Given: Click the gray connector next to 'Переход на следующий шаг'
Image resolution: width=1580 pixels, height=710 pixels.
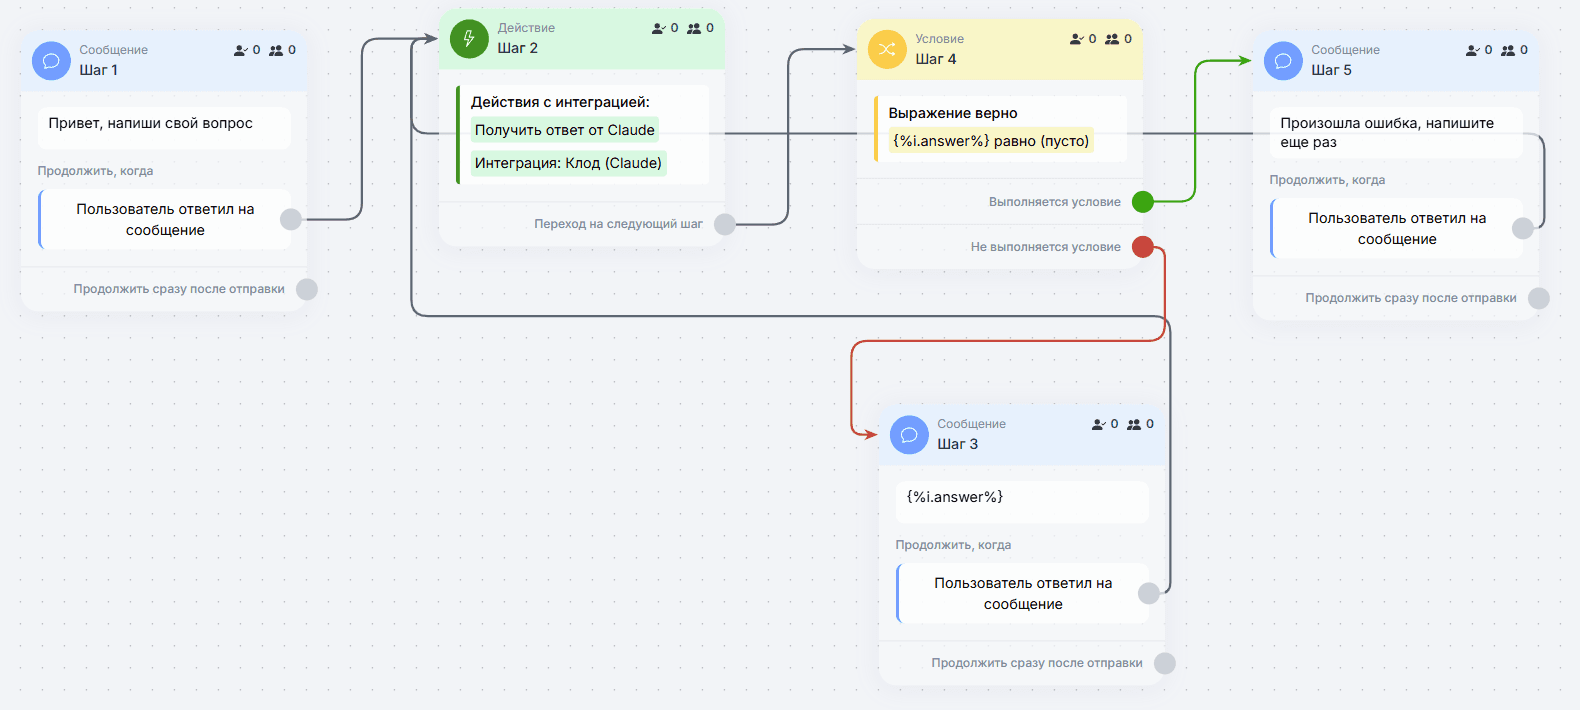Looking at the screenshot, I should [725, 224].
